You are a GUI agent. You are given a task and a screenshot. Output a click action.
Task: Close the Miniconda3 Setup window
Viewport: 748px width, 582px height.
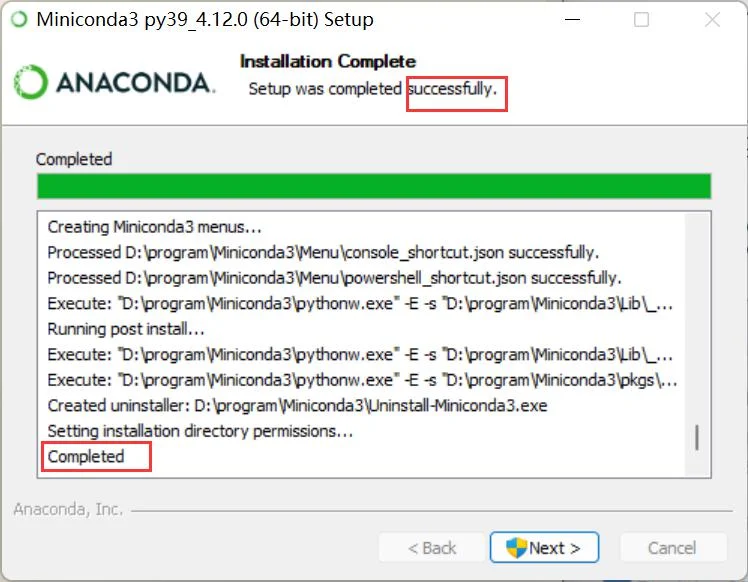(x=712, y=19)
